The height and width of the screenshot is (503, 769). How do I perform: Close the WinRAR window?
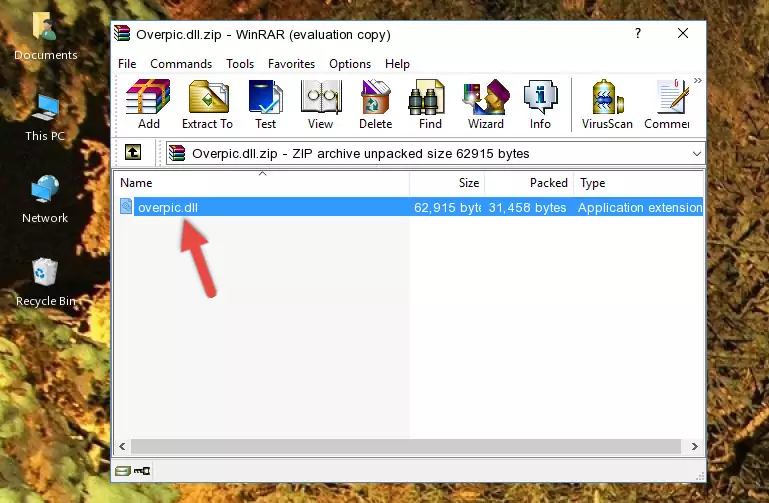[x=683, y=33]
